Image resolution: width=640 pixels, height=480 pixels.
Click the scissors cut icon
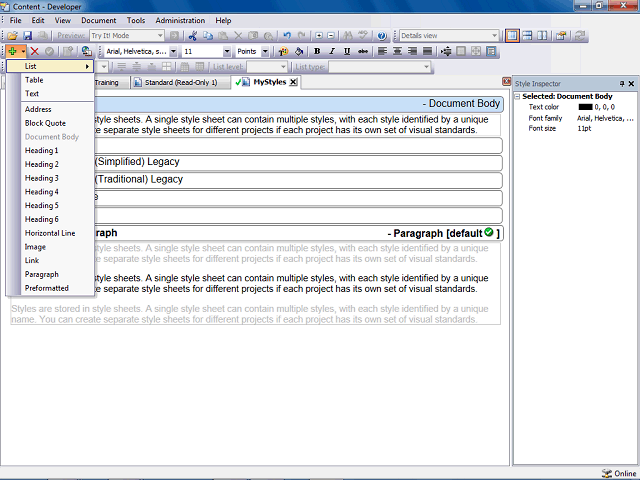(x=193, y=36)
